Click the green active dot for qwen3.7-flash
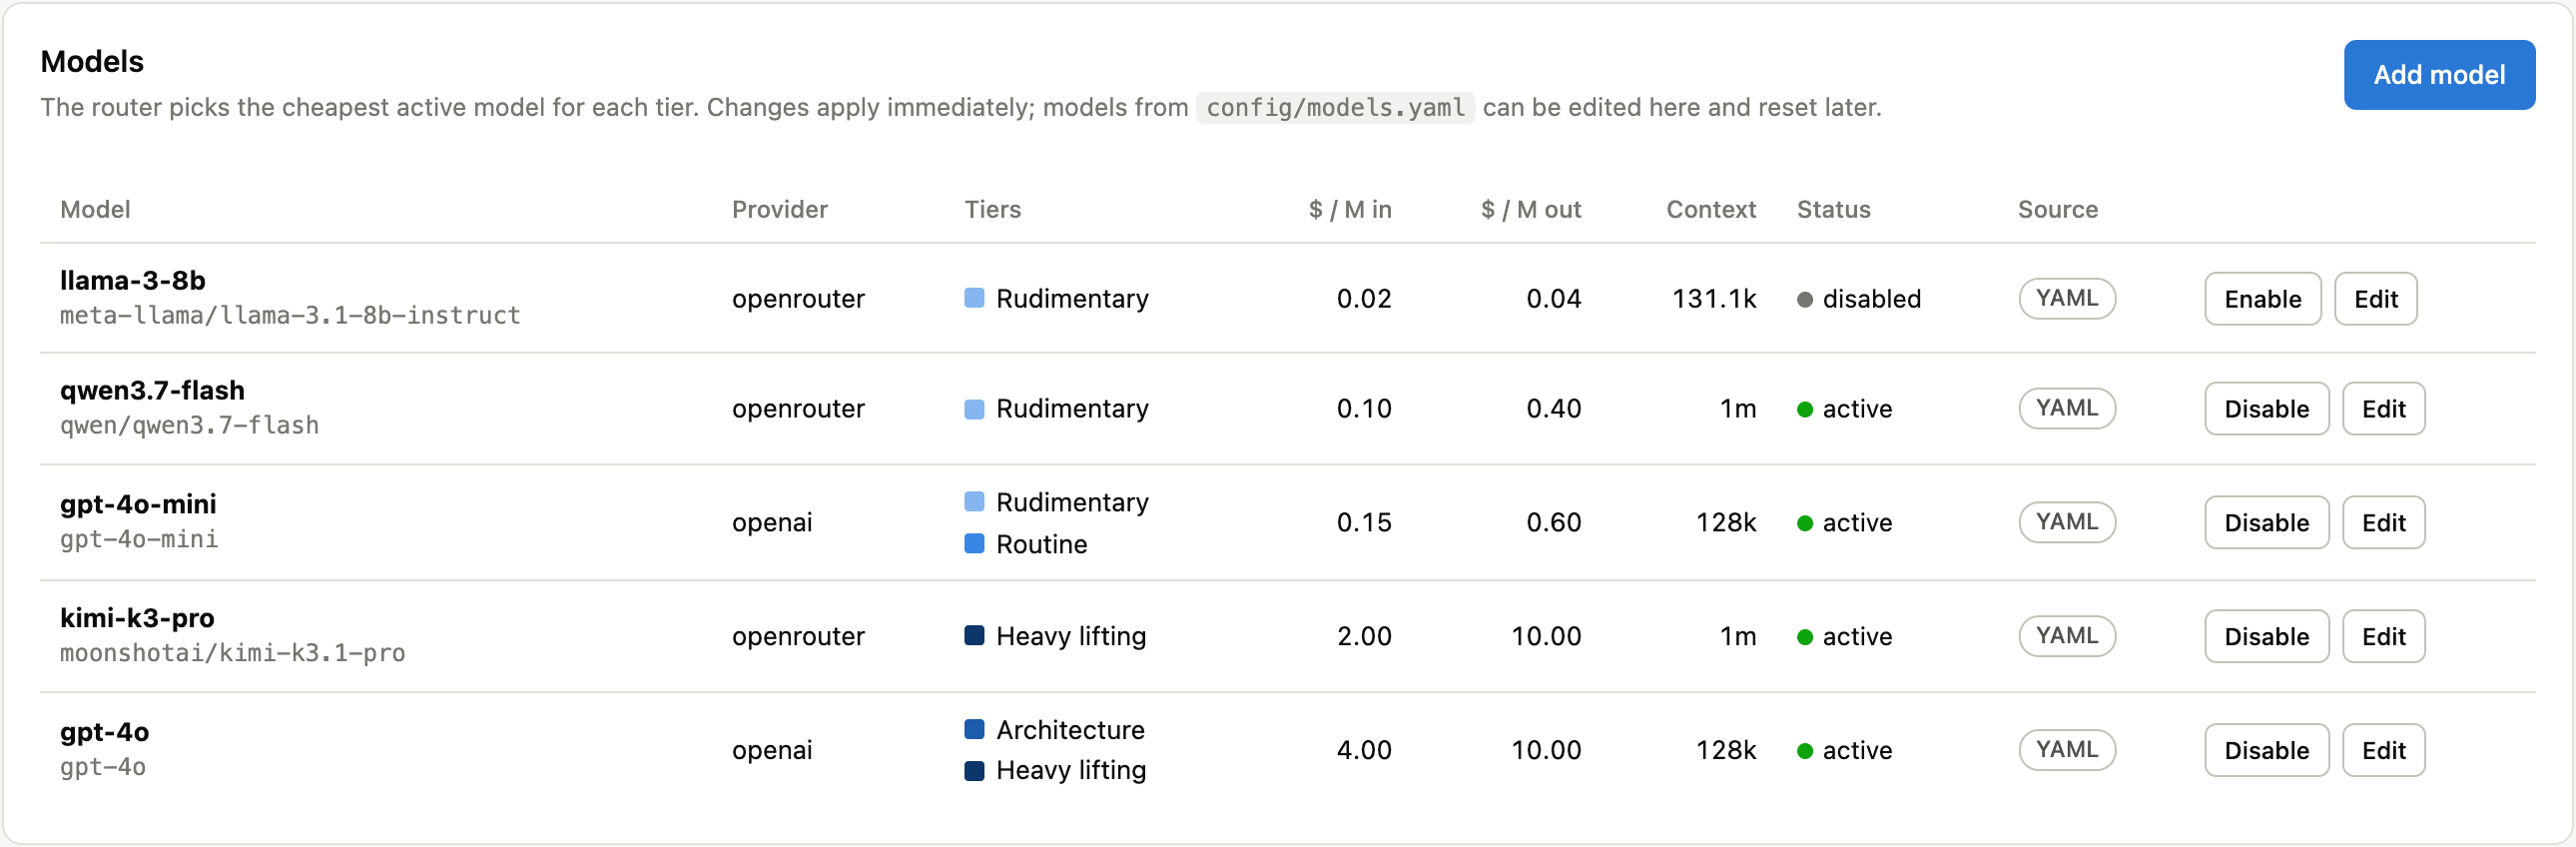2576x847 pixels. click(1804, 410)
